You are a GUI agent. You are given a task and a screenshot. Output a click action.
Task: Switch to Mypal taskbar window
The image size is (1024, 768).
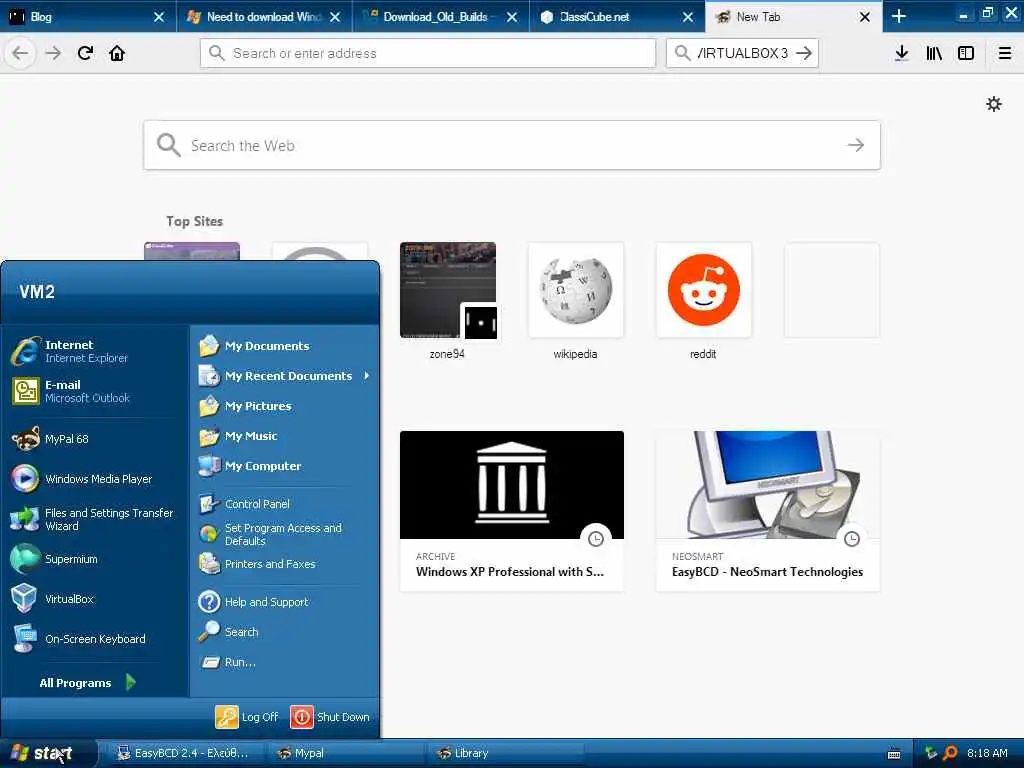coord(345,753)
